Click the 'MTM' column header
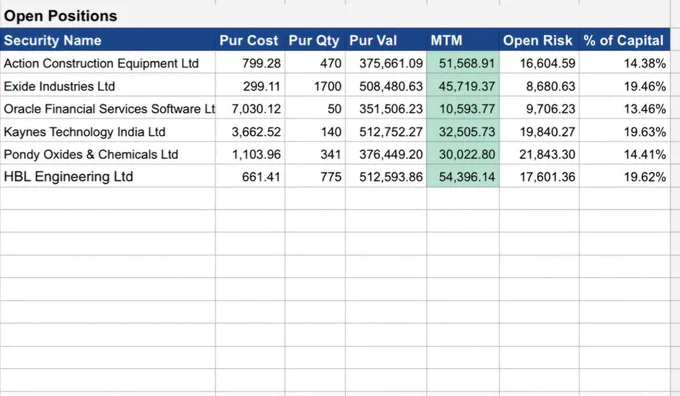This screenshot has width=680, height=396. click(x=463, y=40)
